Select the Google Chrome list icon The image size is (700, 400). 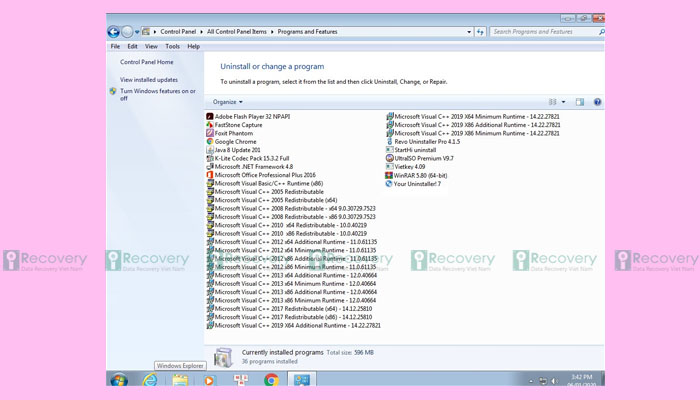click(x=210, y=141)
